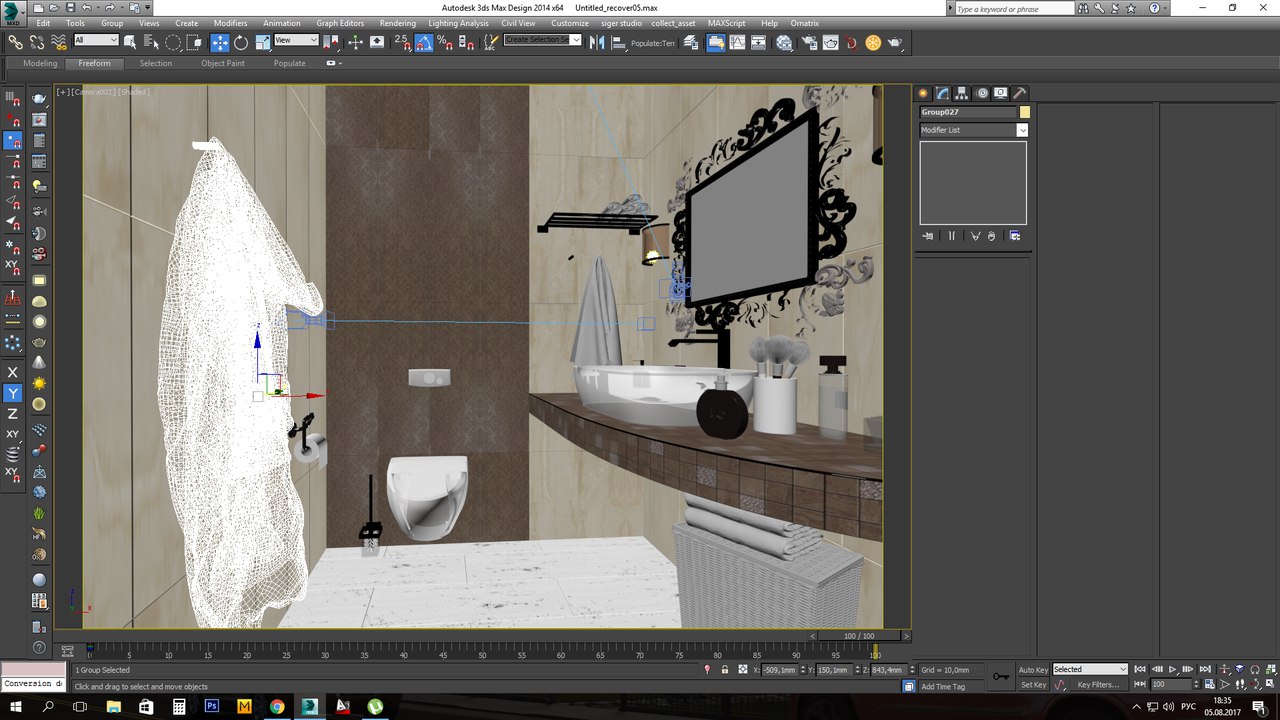Activate the Select and Rotate tool
This screenshot has height=720, width=1280.
pyautogui.click(x=241, y=43)
